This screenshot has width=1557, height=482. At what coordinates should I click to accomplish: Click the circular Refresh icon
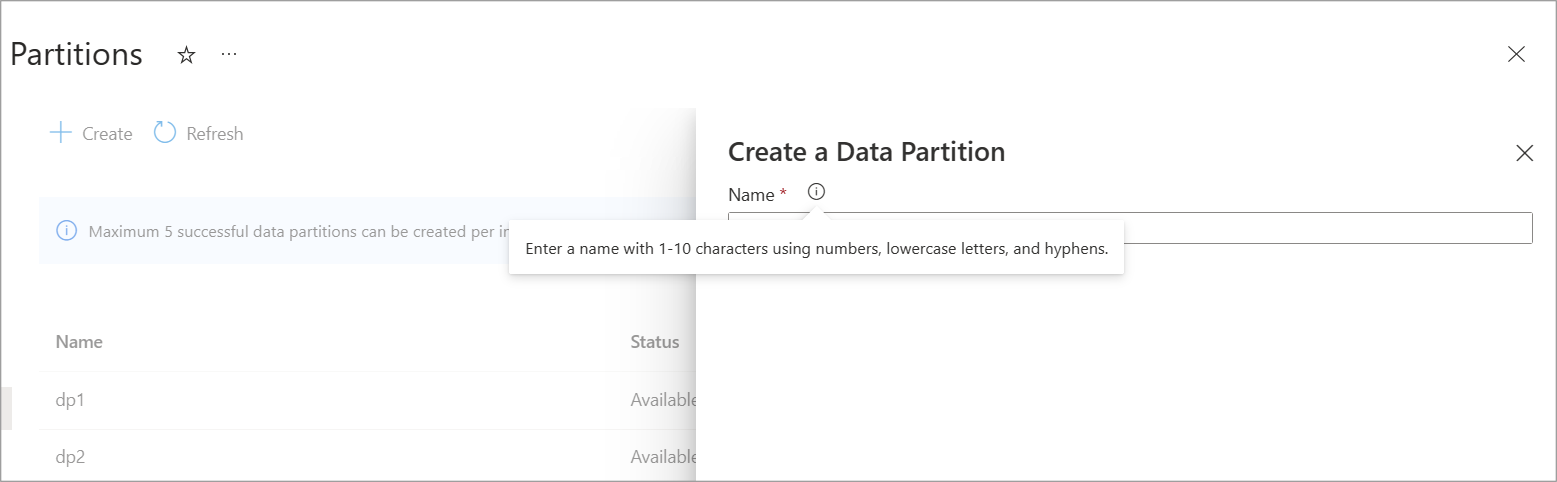pyautogui.click(x=165, y=133)
